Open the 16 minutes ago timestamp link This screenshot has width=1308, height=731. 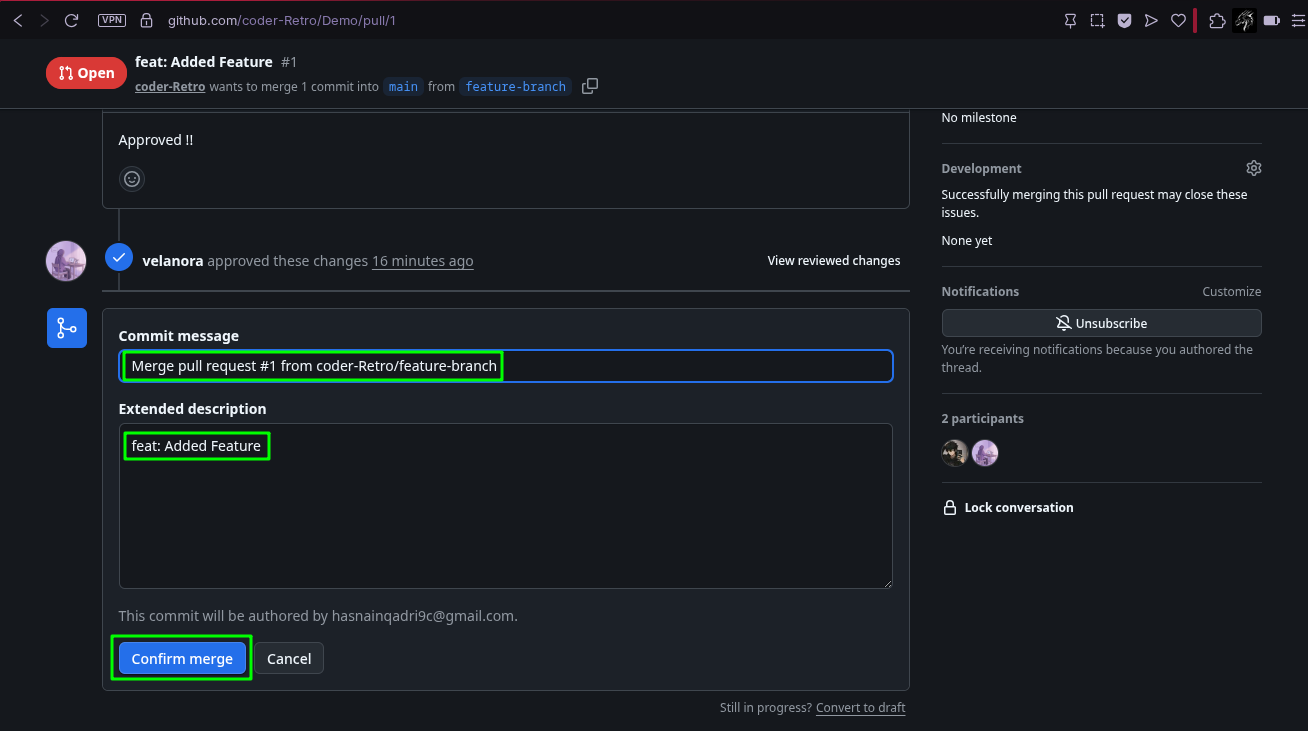423,261
